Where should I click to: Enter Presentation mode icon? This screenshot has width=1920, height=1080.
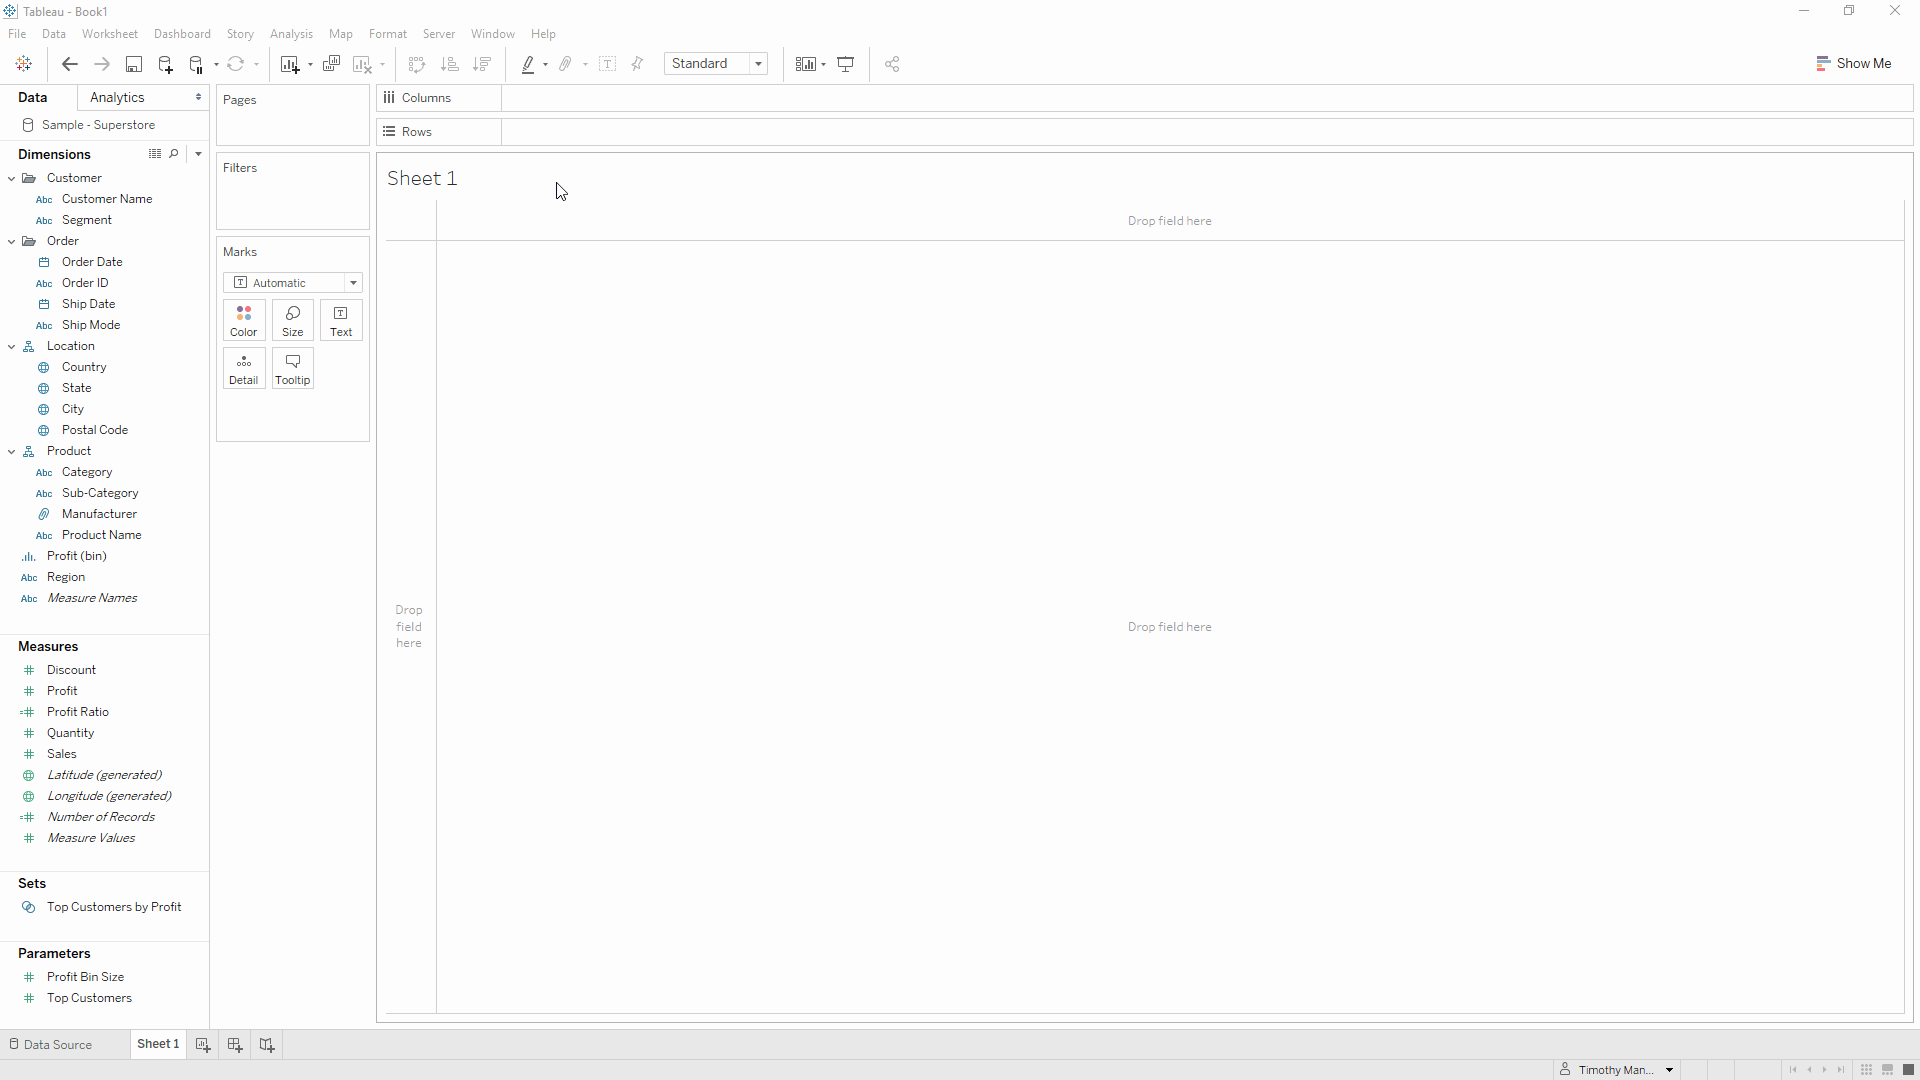pos(846,64)
